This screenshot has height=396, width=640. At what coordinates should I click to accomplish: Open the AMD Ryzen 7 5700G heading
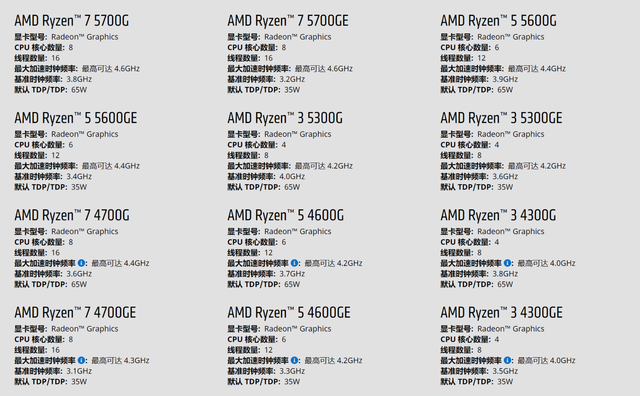point(71,21)
